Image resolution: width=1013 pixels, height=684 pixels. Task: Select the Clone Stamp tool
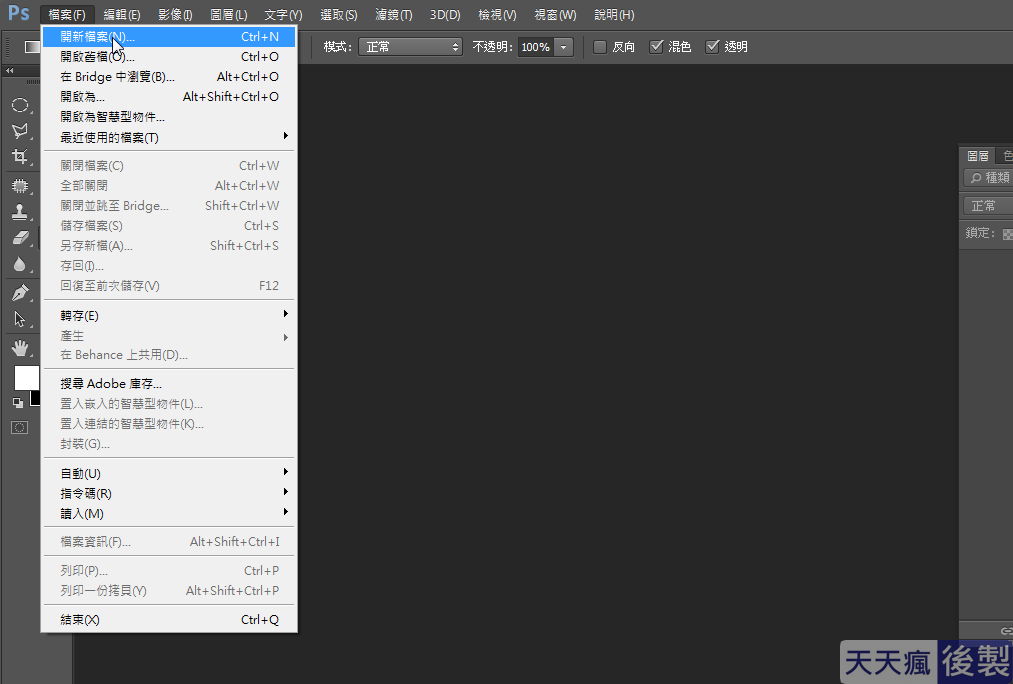coord(20,212)
